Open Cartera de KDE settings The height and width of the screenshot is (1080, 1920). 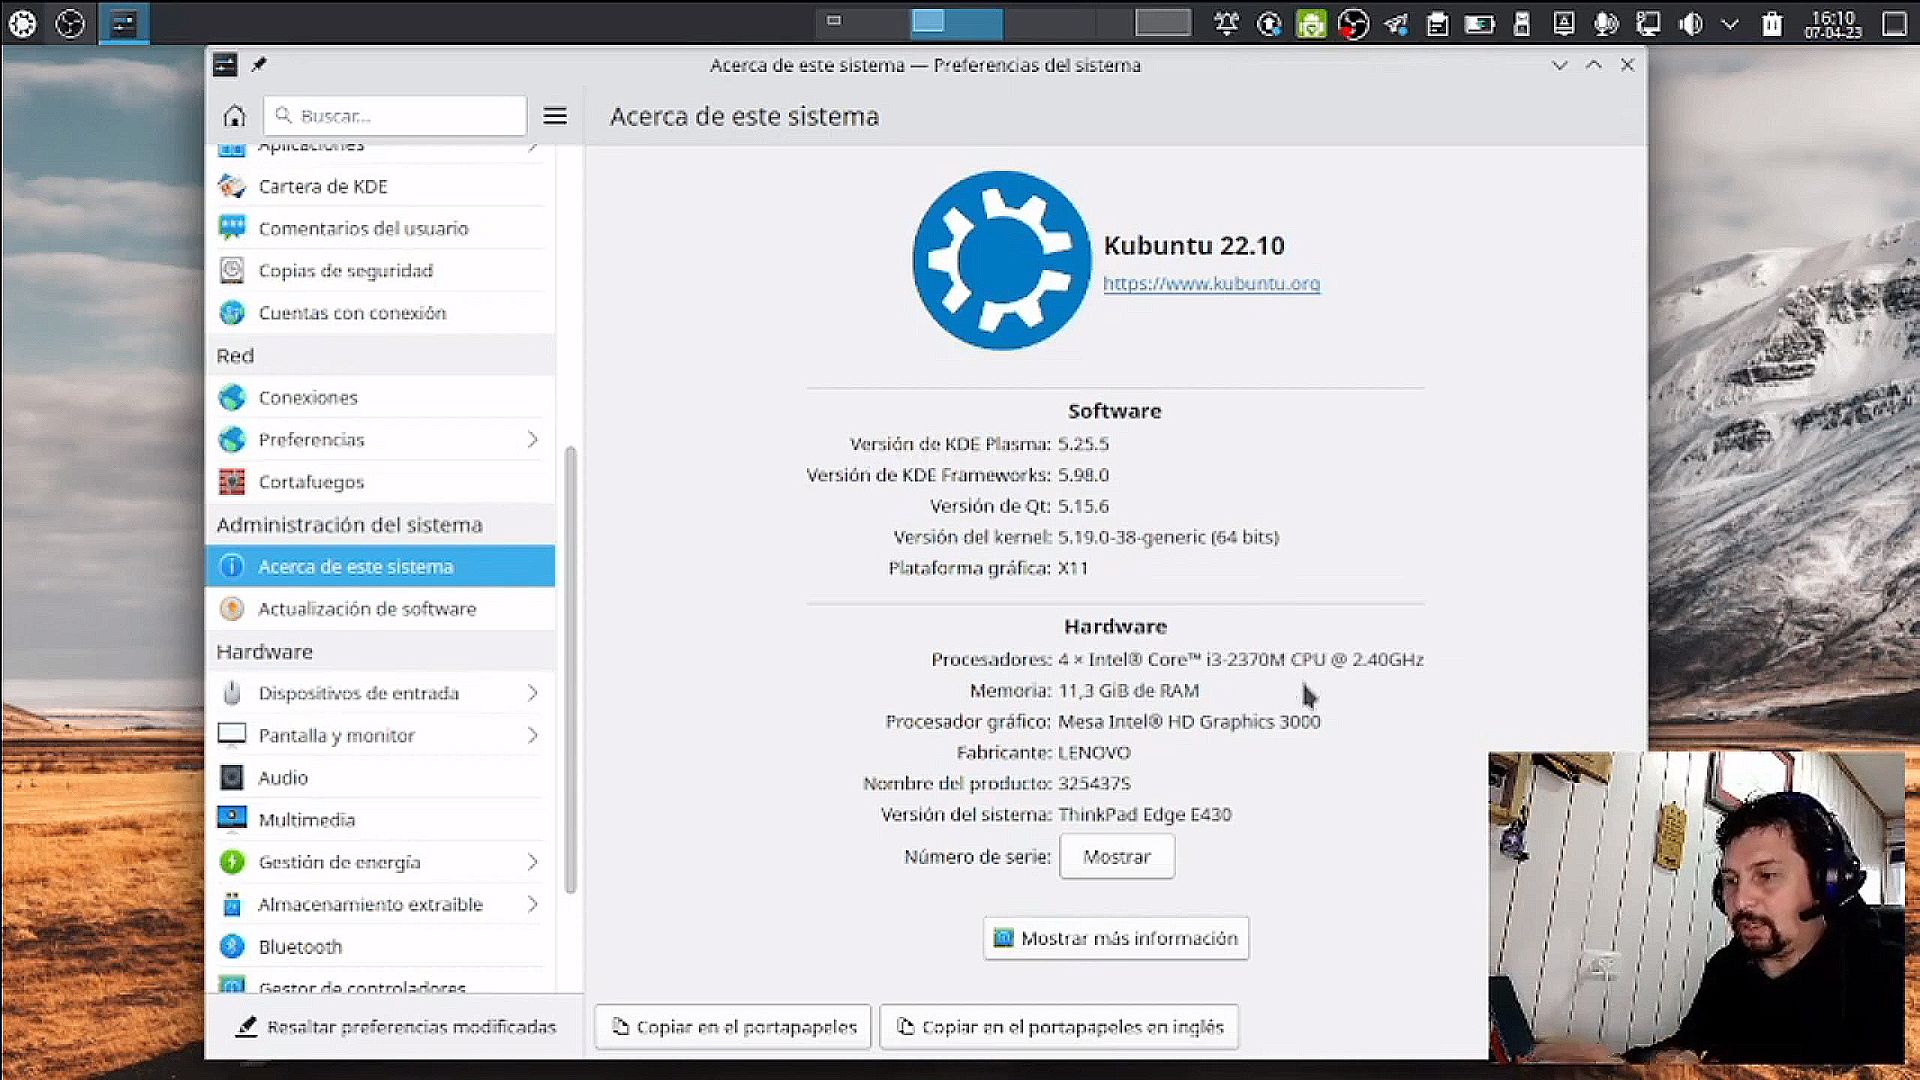point(380,186)
